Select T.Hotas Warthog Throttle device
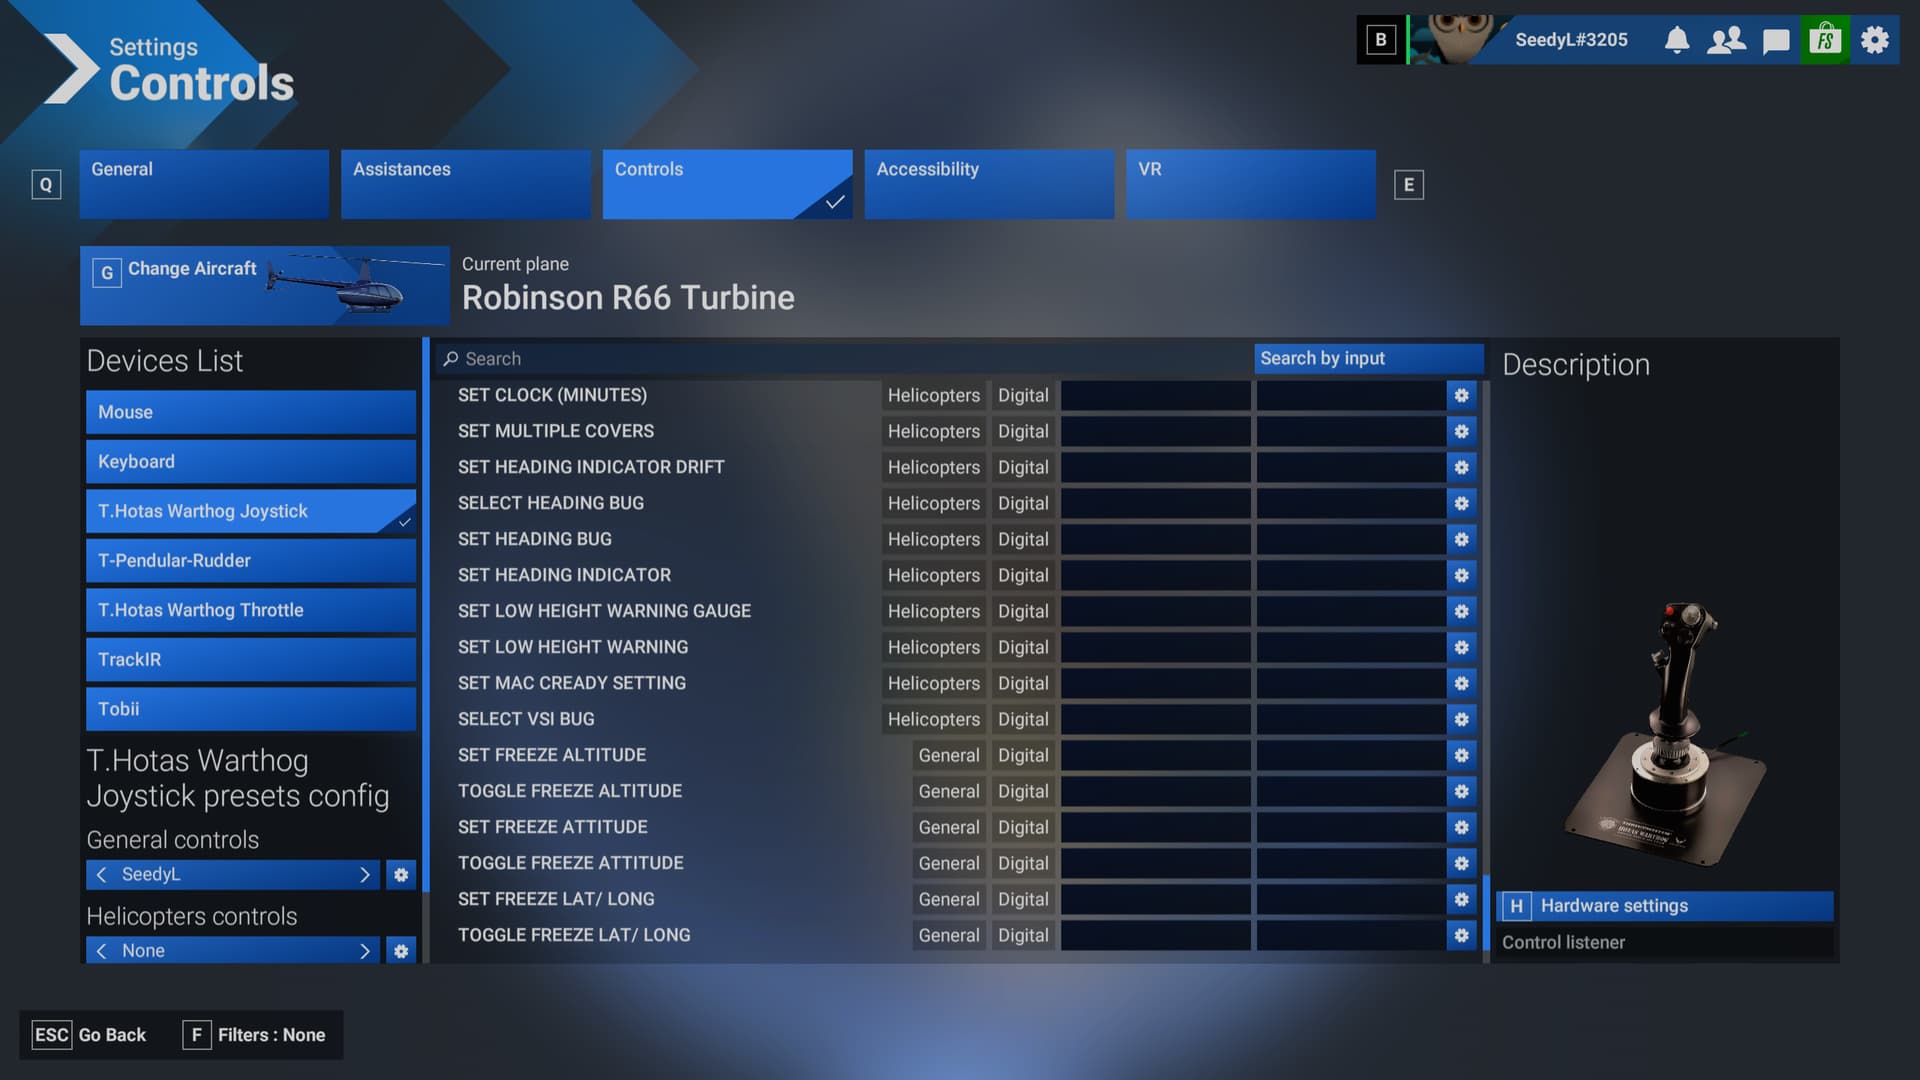This screenshot has width=1920, height=1080. coord(250,610)
